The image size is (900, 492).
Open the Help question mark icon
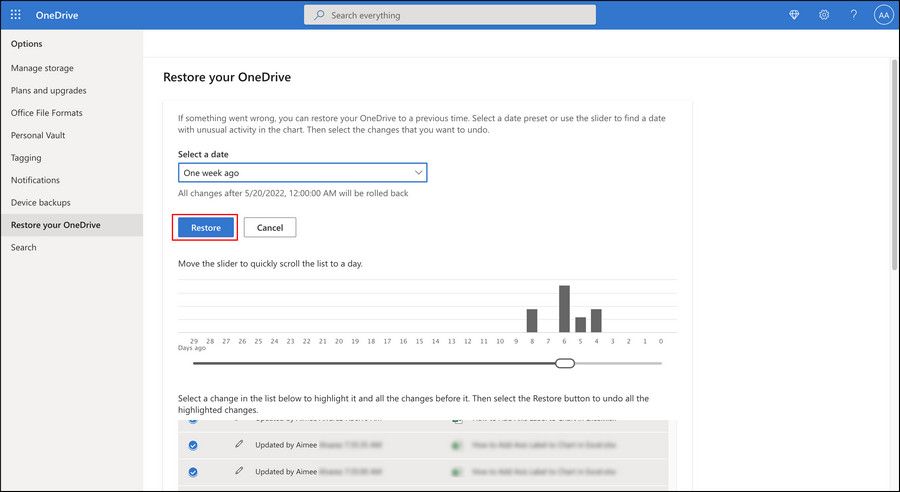[x=854, y=15]
